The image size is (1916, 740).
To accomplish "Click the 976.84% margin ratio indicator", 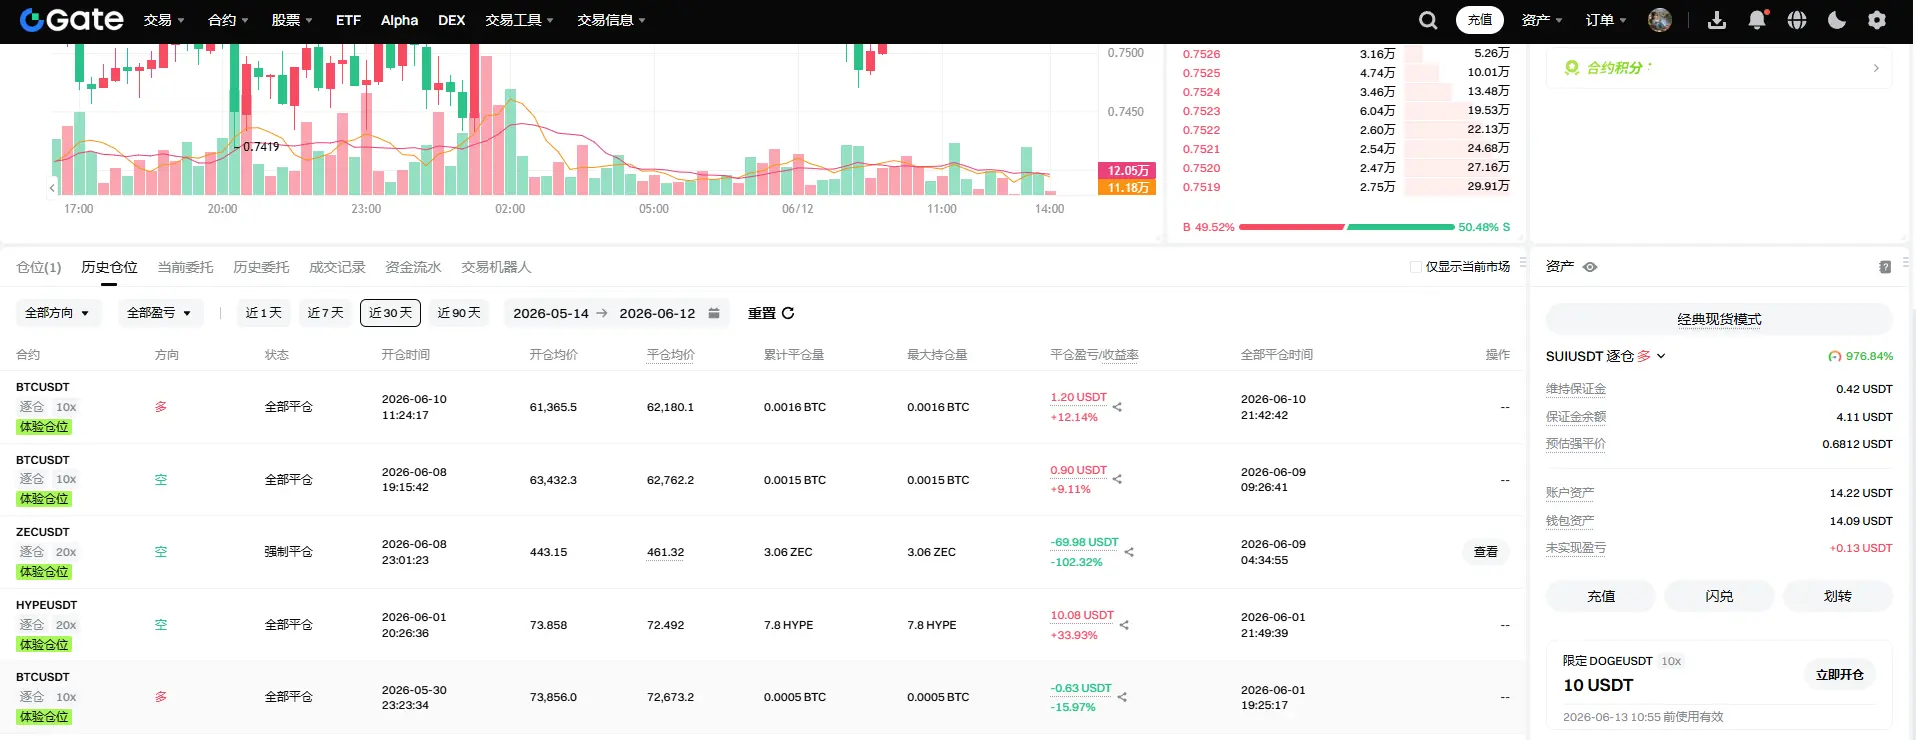I will click(x=1860, y=356).
